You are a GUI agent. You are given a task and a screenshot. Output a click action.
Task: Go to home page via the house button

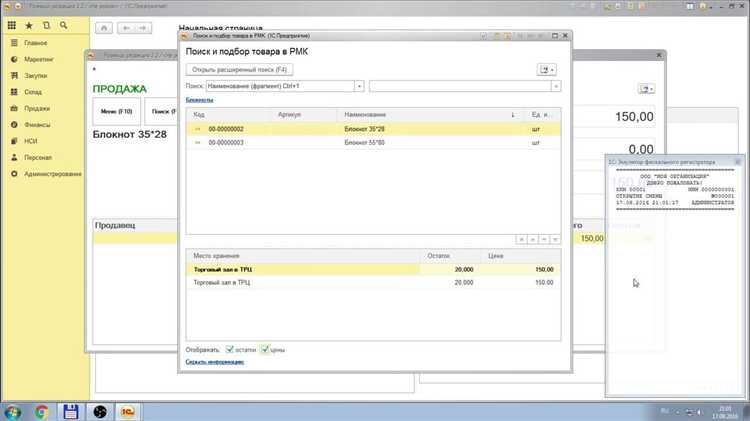(104, 28)
